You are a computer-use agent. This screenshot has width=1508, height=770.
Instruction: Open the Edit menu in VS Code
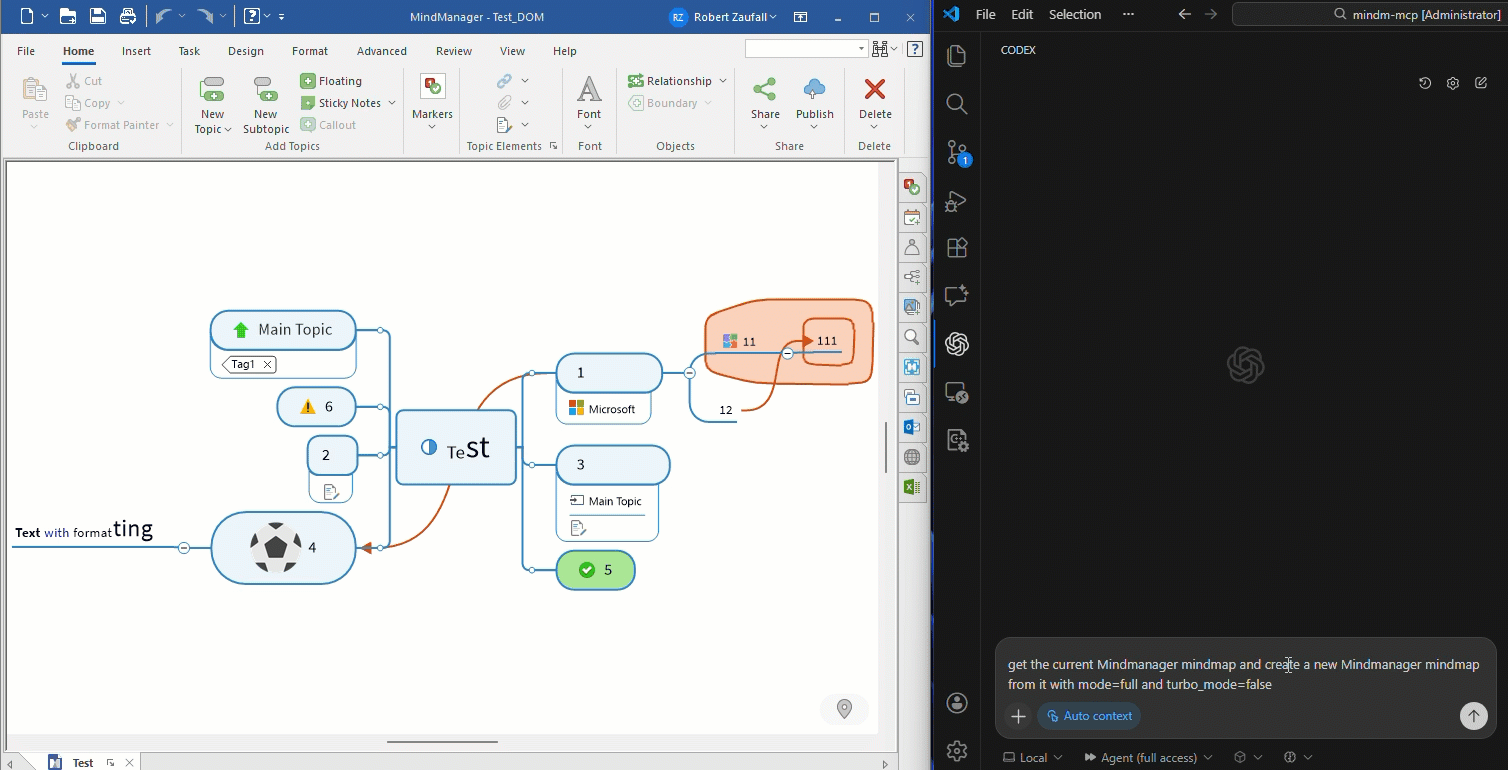[1021, 14]
